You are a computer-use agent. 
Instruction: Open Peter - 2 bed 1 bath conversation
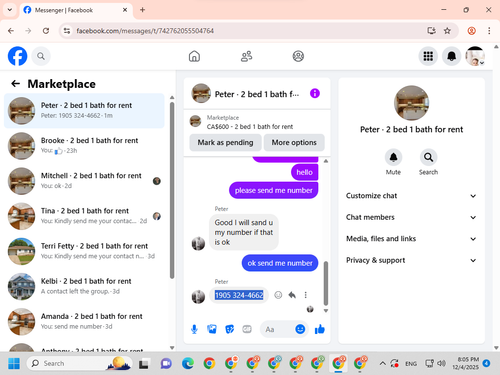[x=84, y=111]
